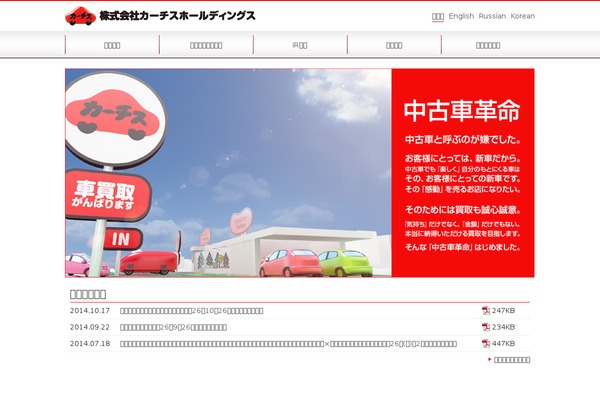Click the red 中古車革命 banner panel
Screen dimensions: 600x400
(463, 173)
